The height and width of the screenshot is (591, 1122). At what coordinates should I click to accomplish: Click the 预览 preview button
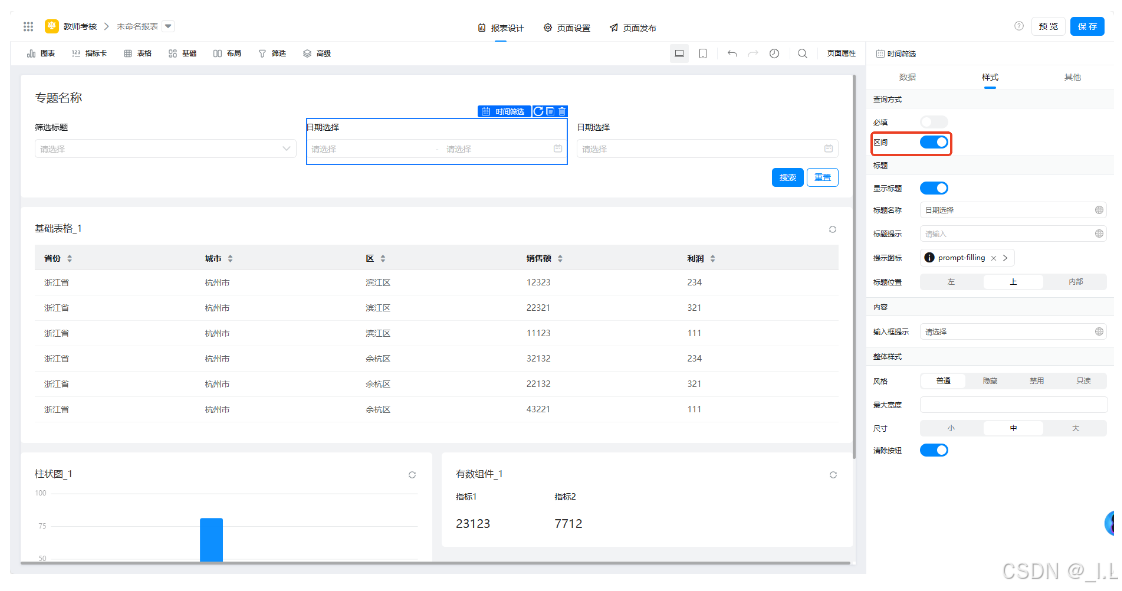[x=1048, y=26]
